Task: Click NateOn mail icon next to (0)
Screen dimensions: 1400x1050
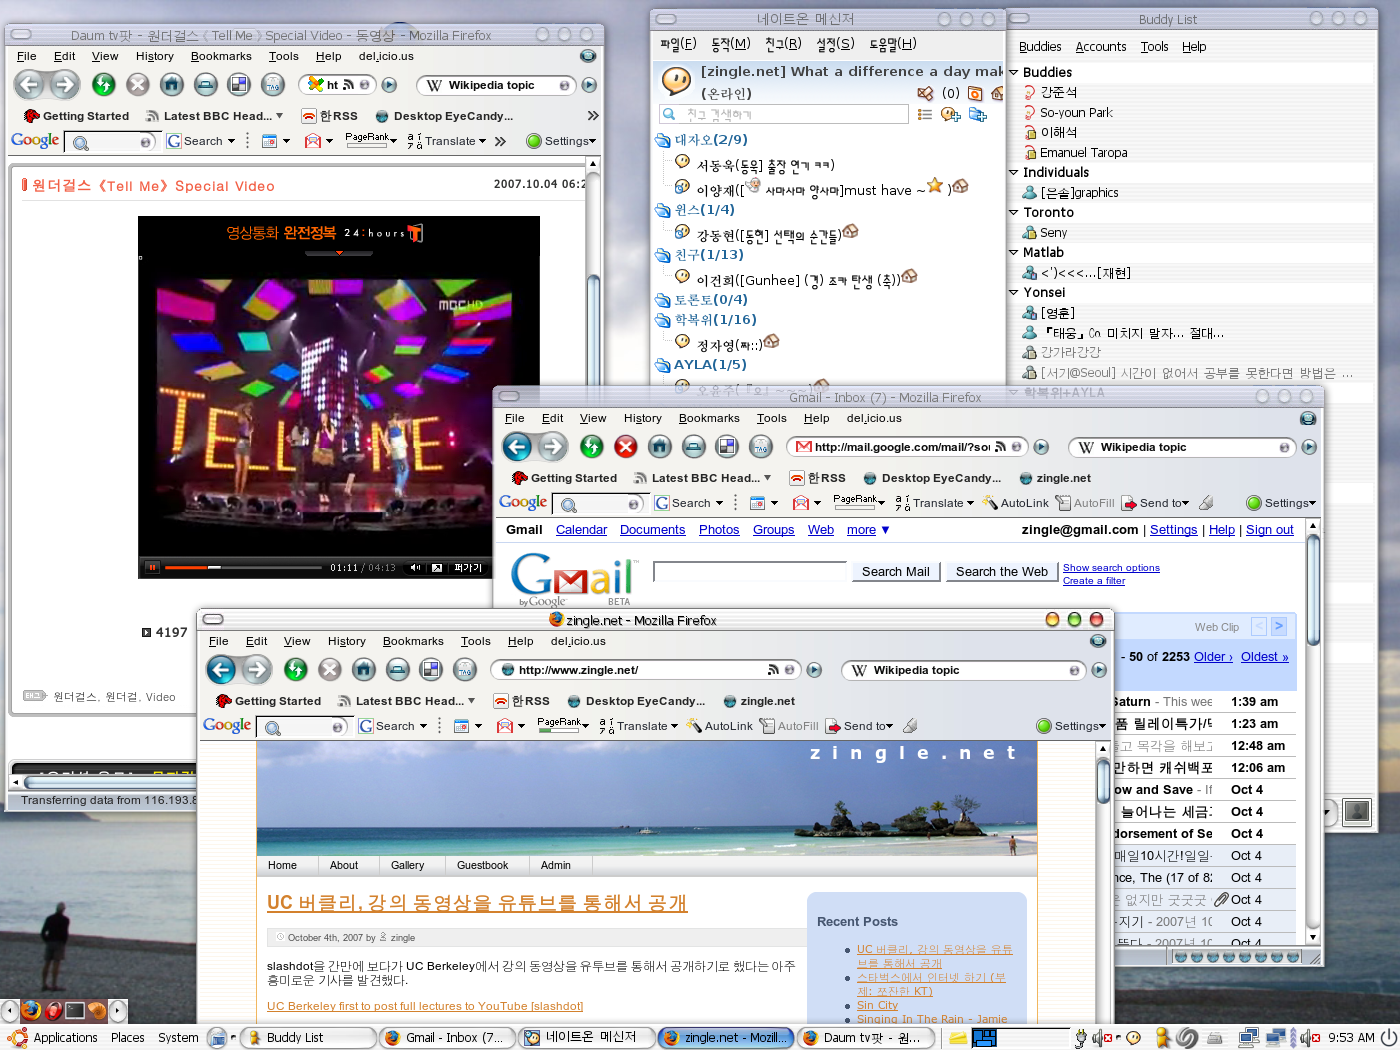Action: click(925, 93)
